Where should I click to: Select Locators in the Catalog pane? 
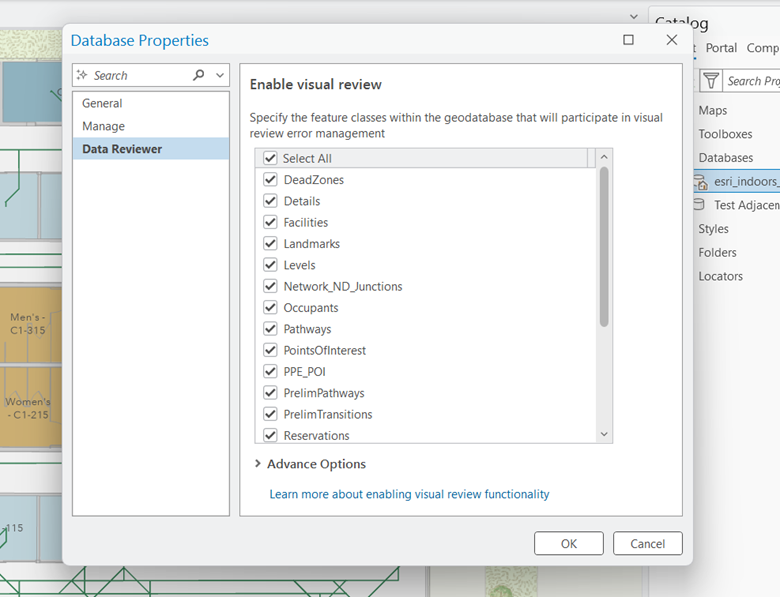pyautogui.click(x=720, y=276)
